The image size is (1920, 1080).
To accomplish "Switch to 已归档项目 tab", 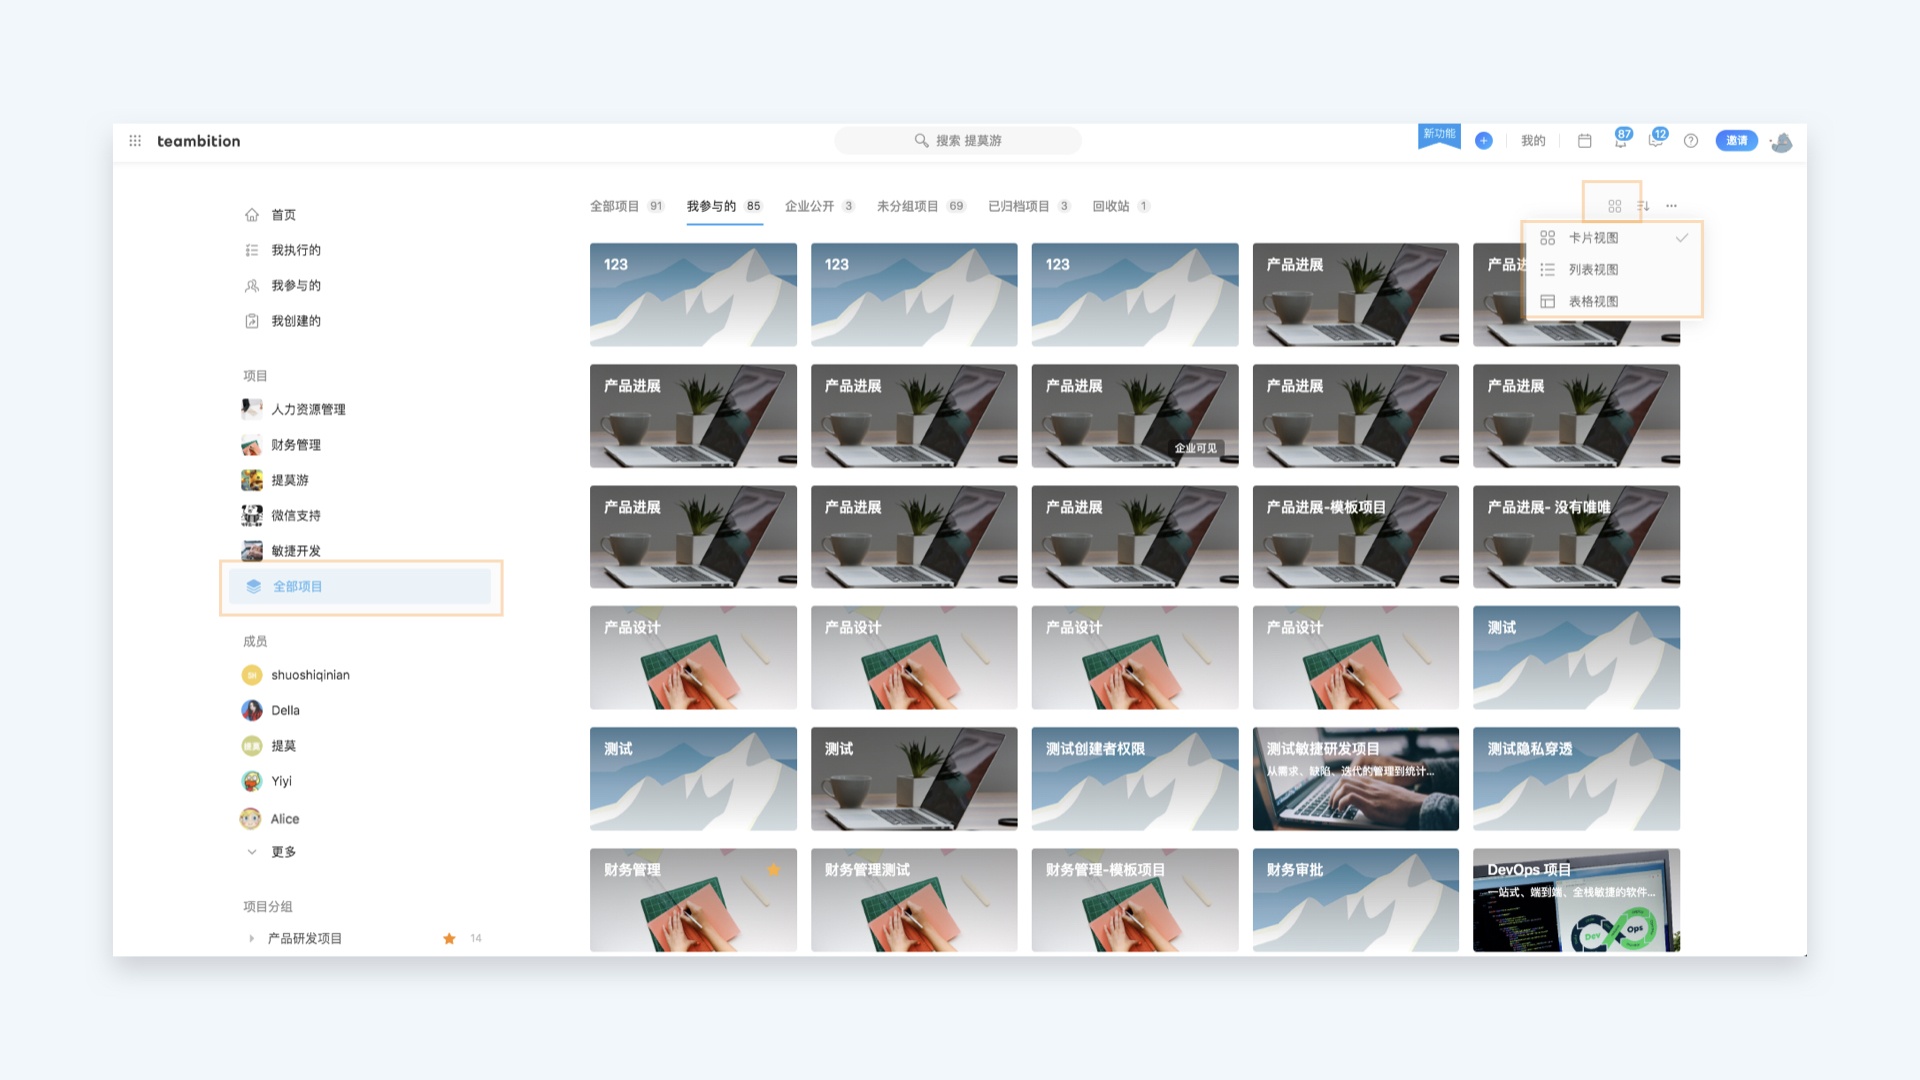I will coord(1029,206).
